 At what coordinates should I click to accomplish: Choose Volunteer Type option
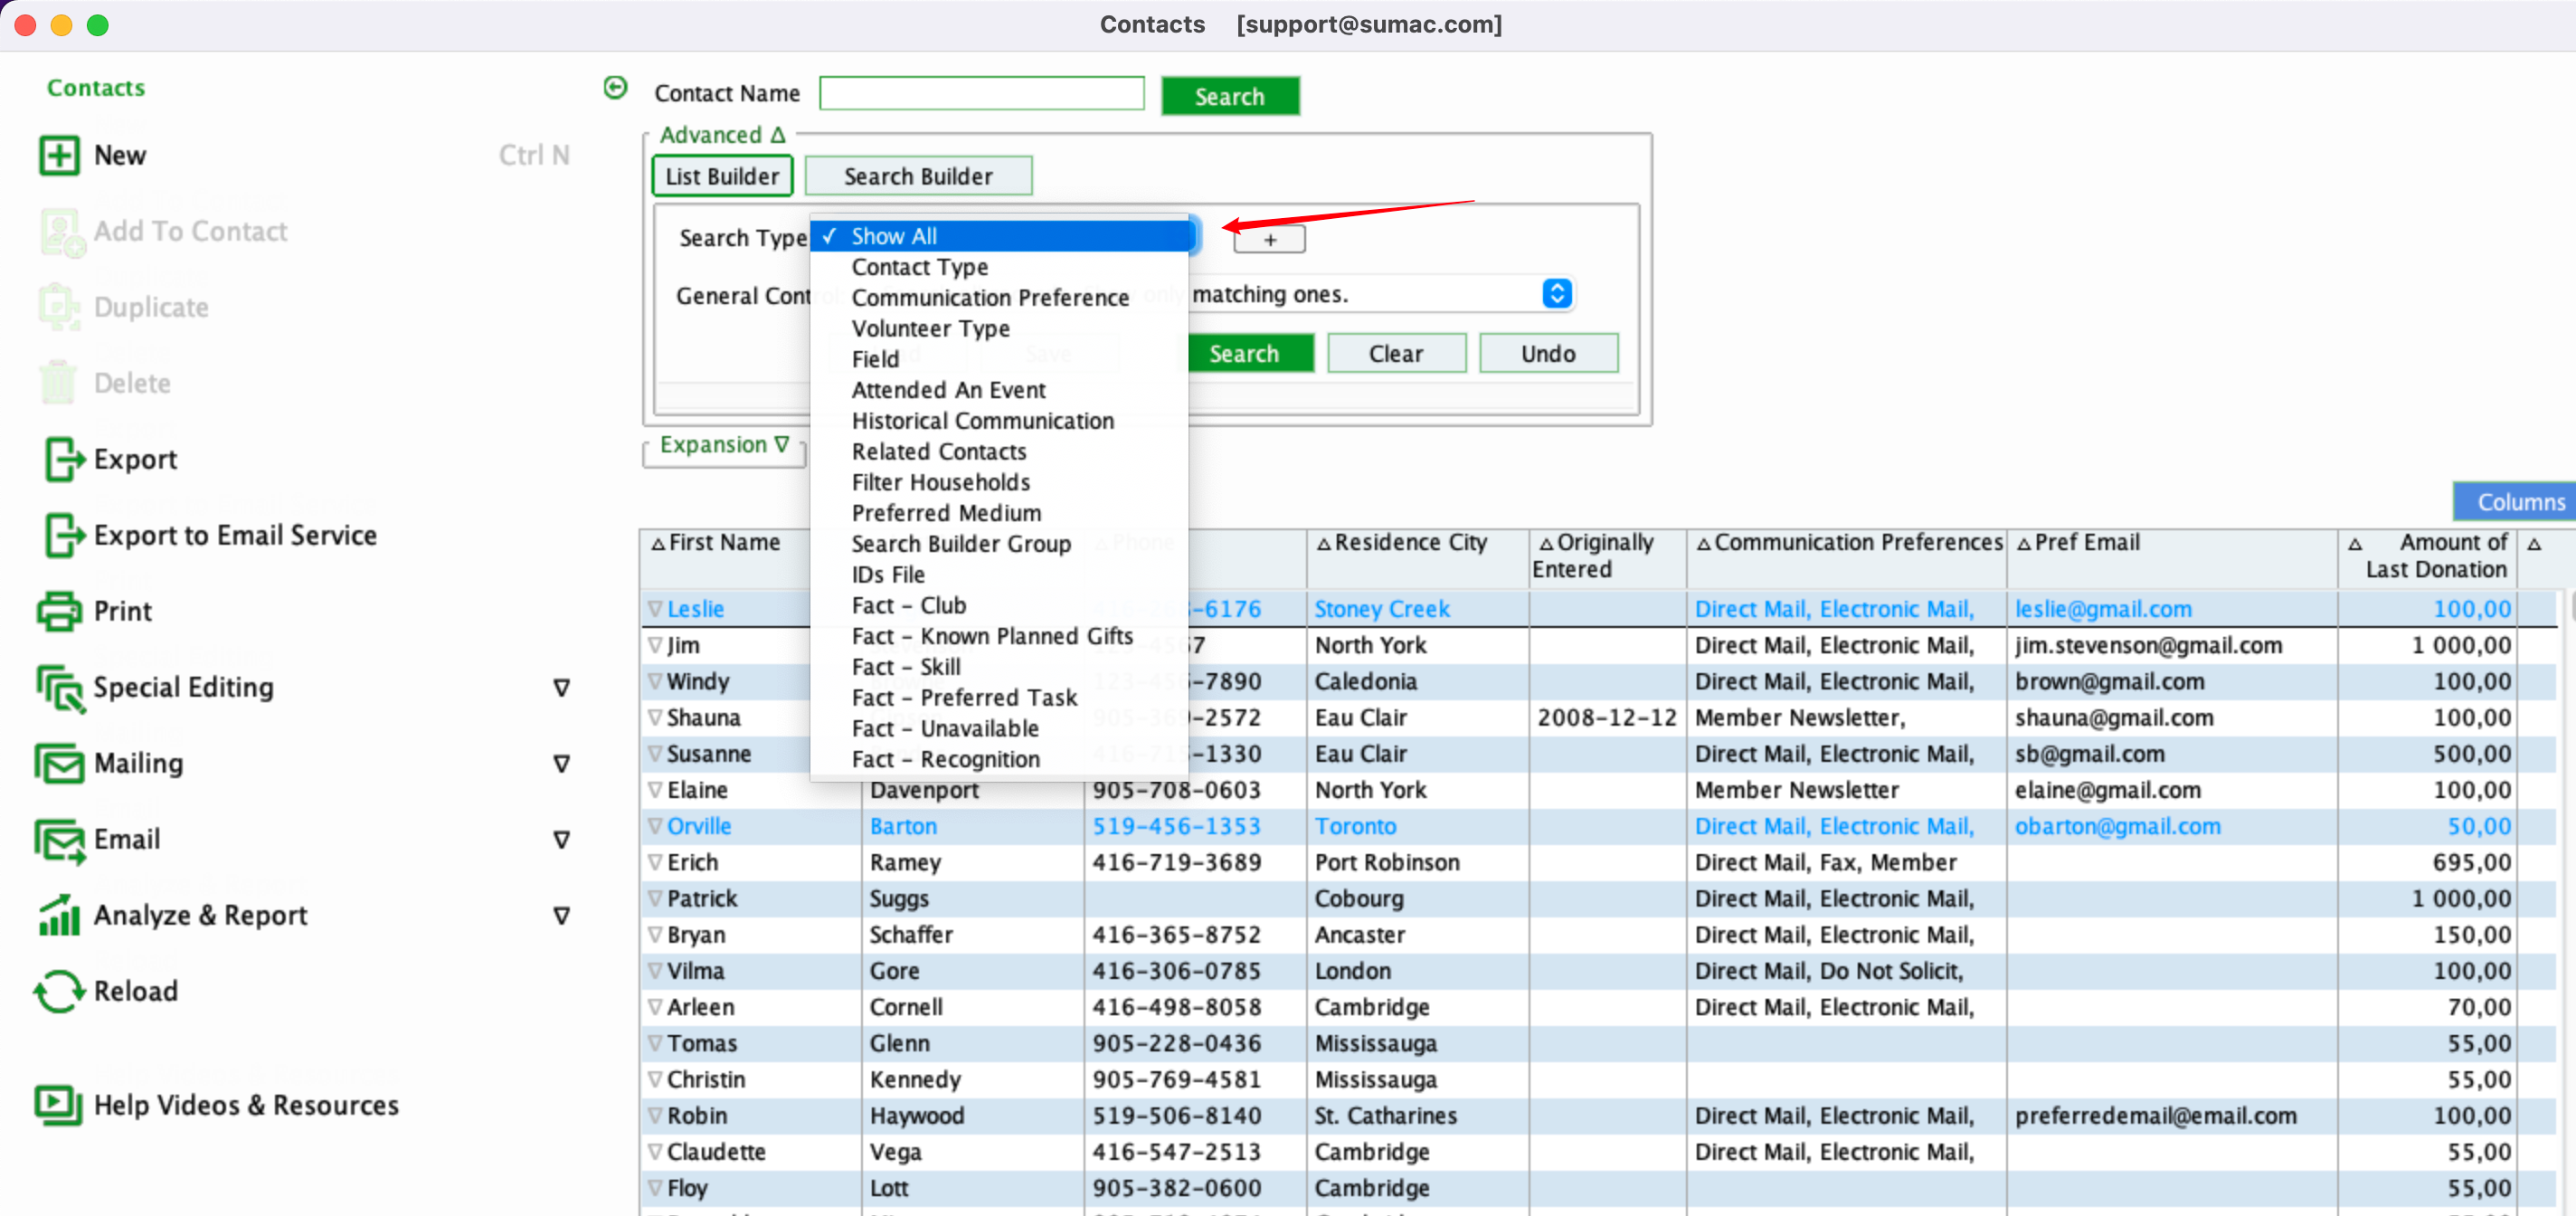pos(999,329)
